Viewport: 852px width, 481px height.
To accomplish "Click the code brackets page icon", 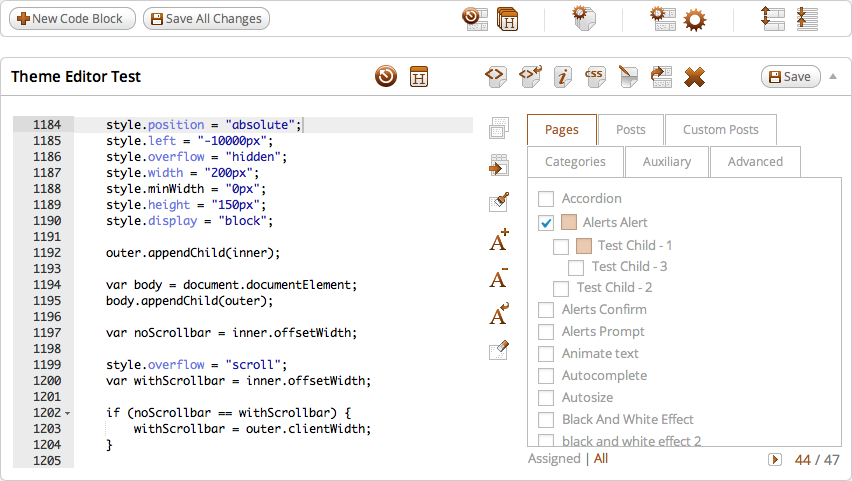I will [494, 77].
